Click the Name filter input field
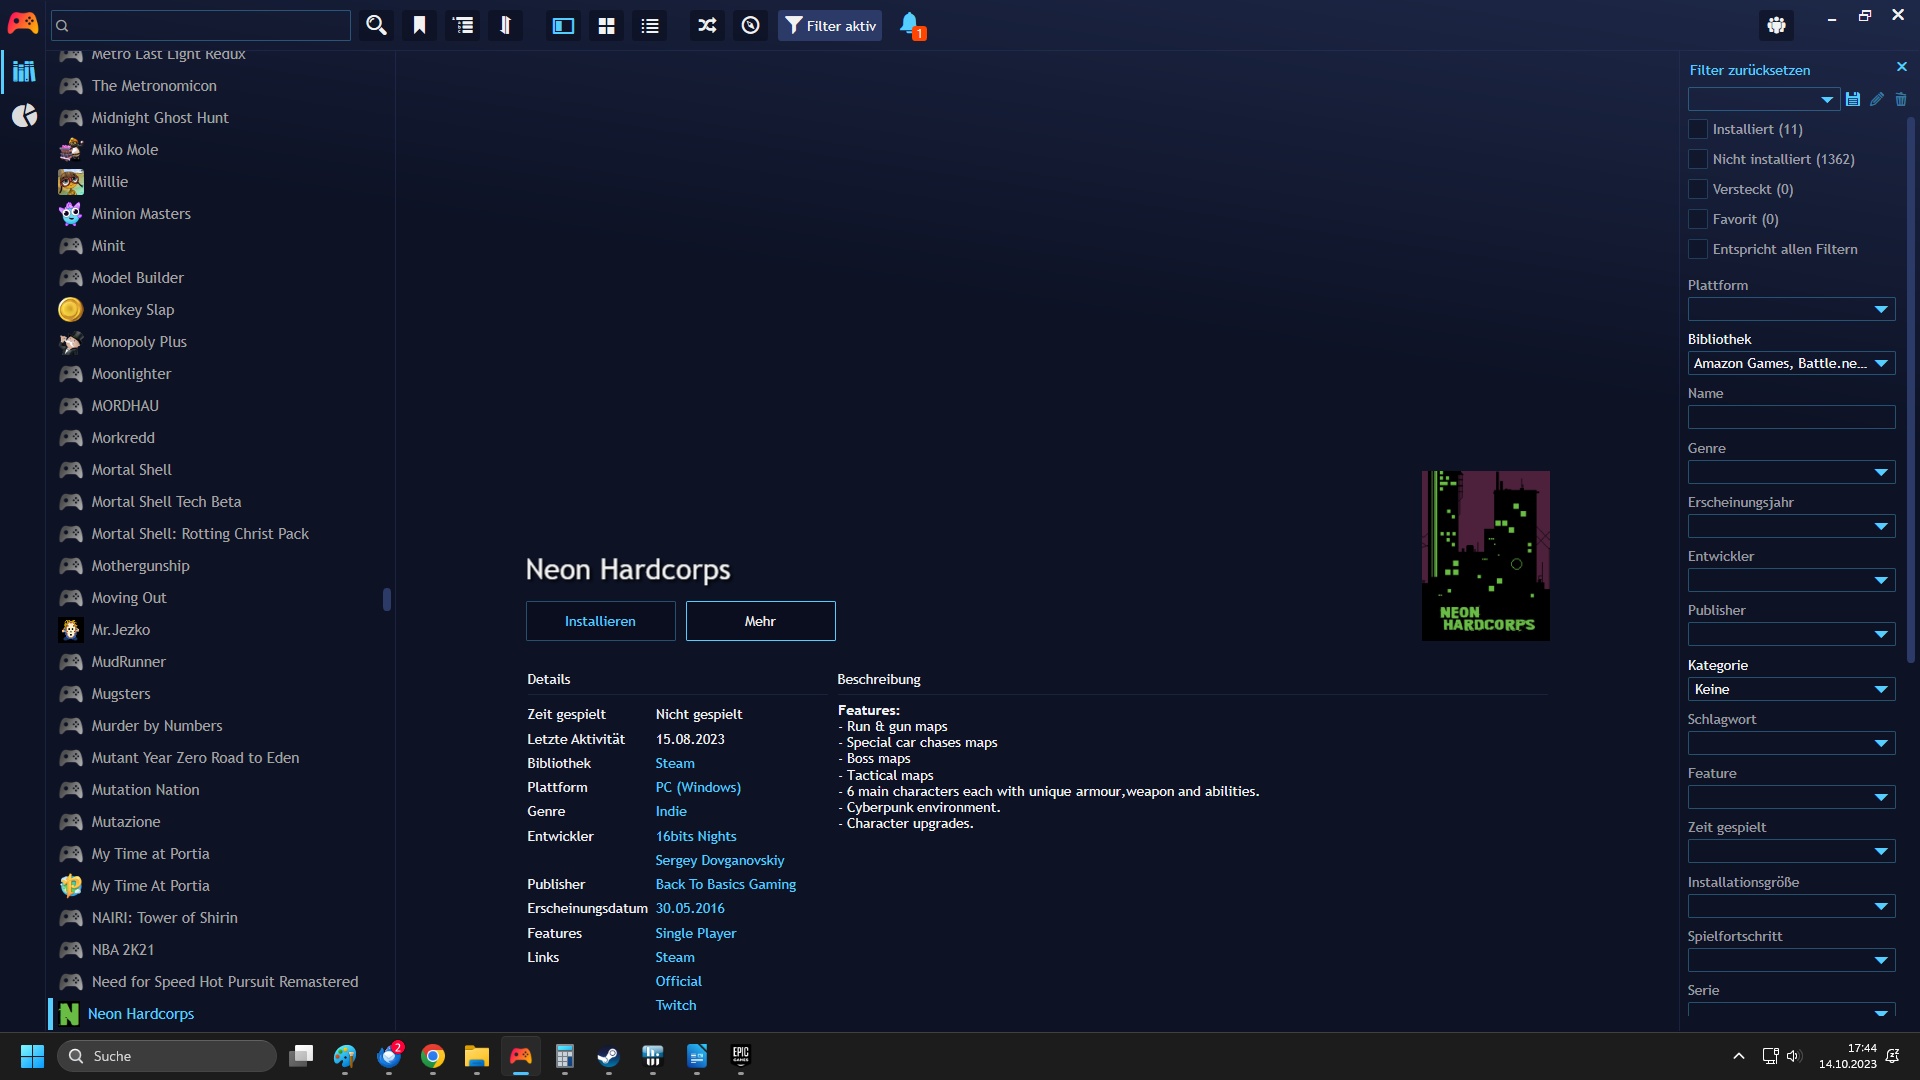The image size is (1920, 1080). [1790, 417]
